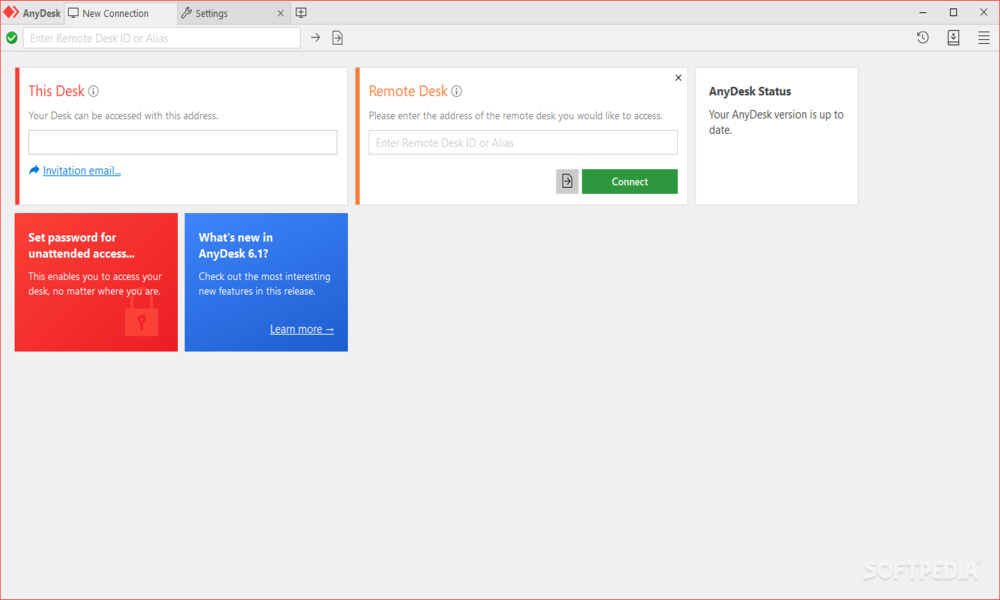Switch to the Settings tab
This screenshot has width=1000, height=600.
tap(211, 14)
